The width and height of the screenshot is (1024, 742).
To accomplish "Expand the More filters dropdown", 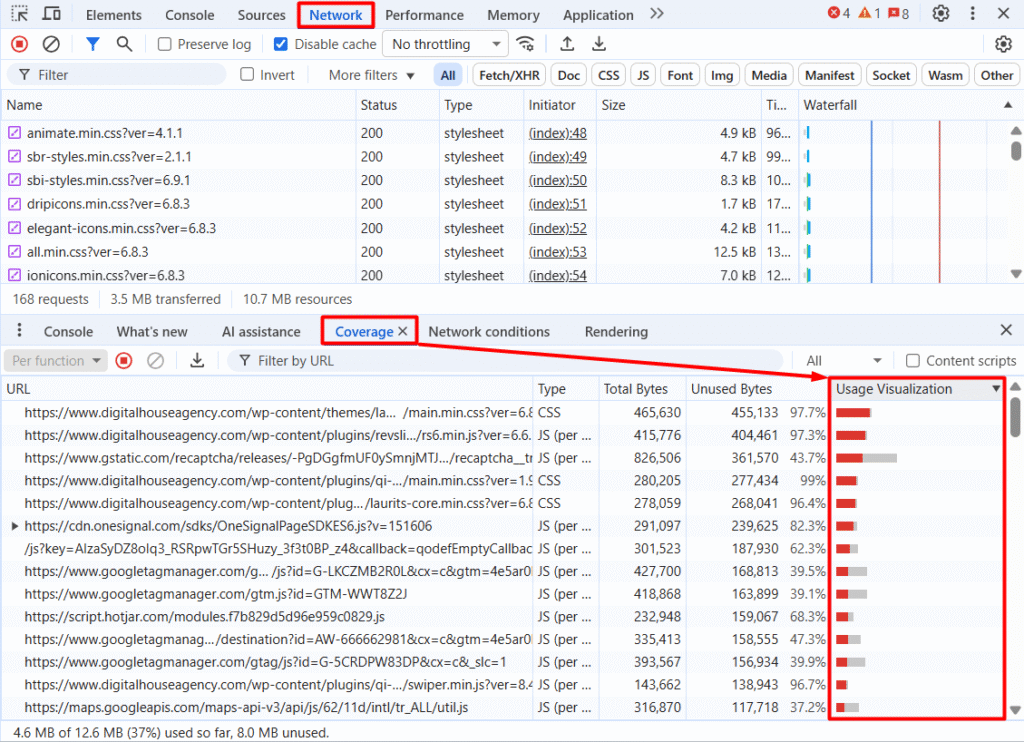I will pyautogui.click(x=371, y=75).
